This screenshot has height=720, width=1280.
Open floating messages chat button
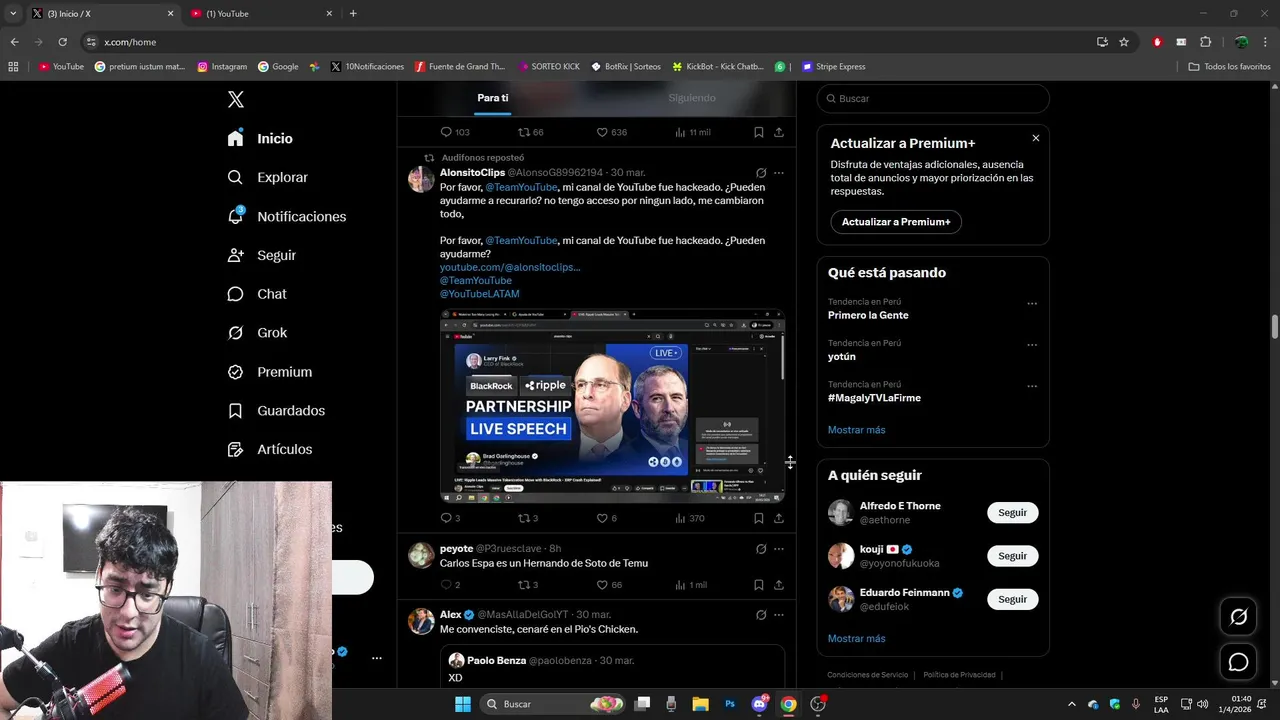(1238, 662)
